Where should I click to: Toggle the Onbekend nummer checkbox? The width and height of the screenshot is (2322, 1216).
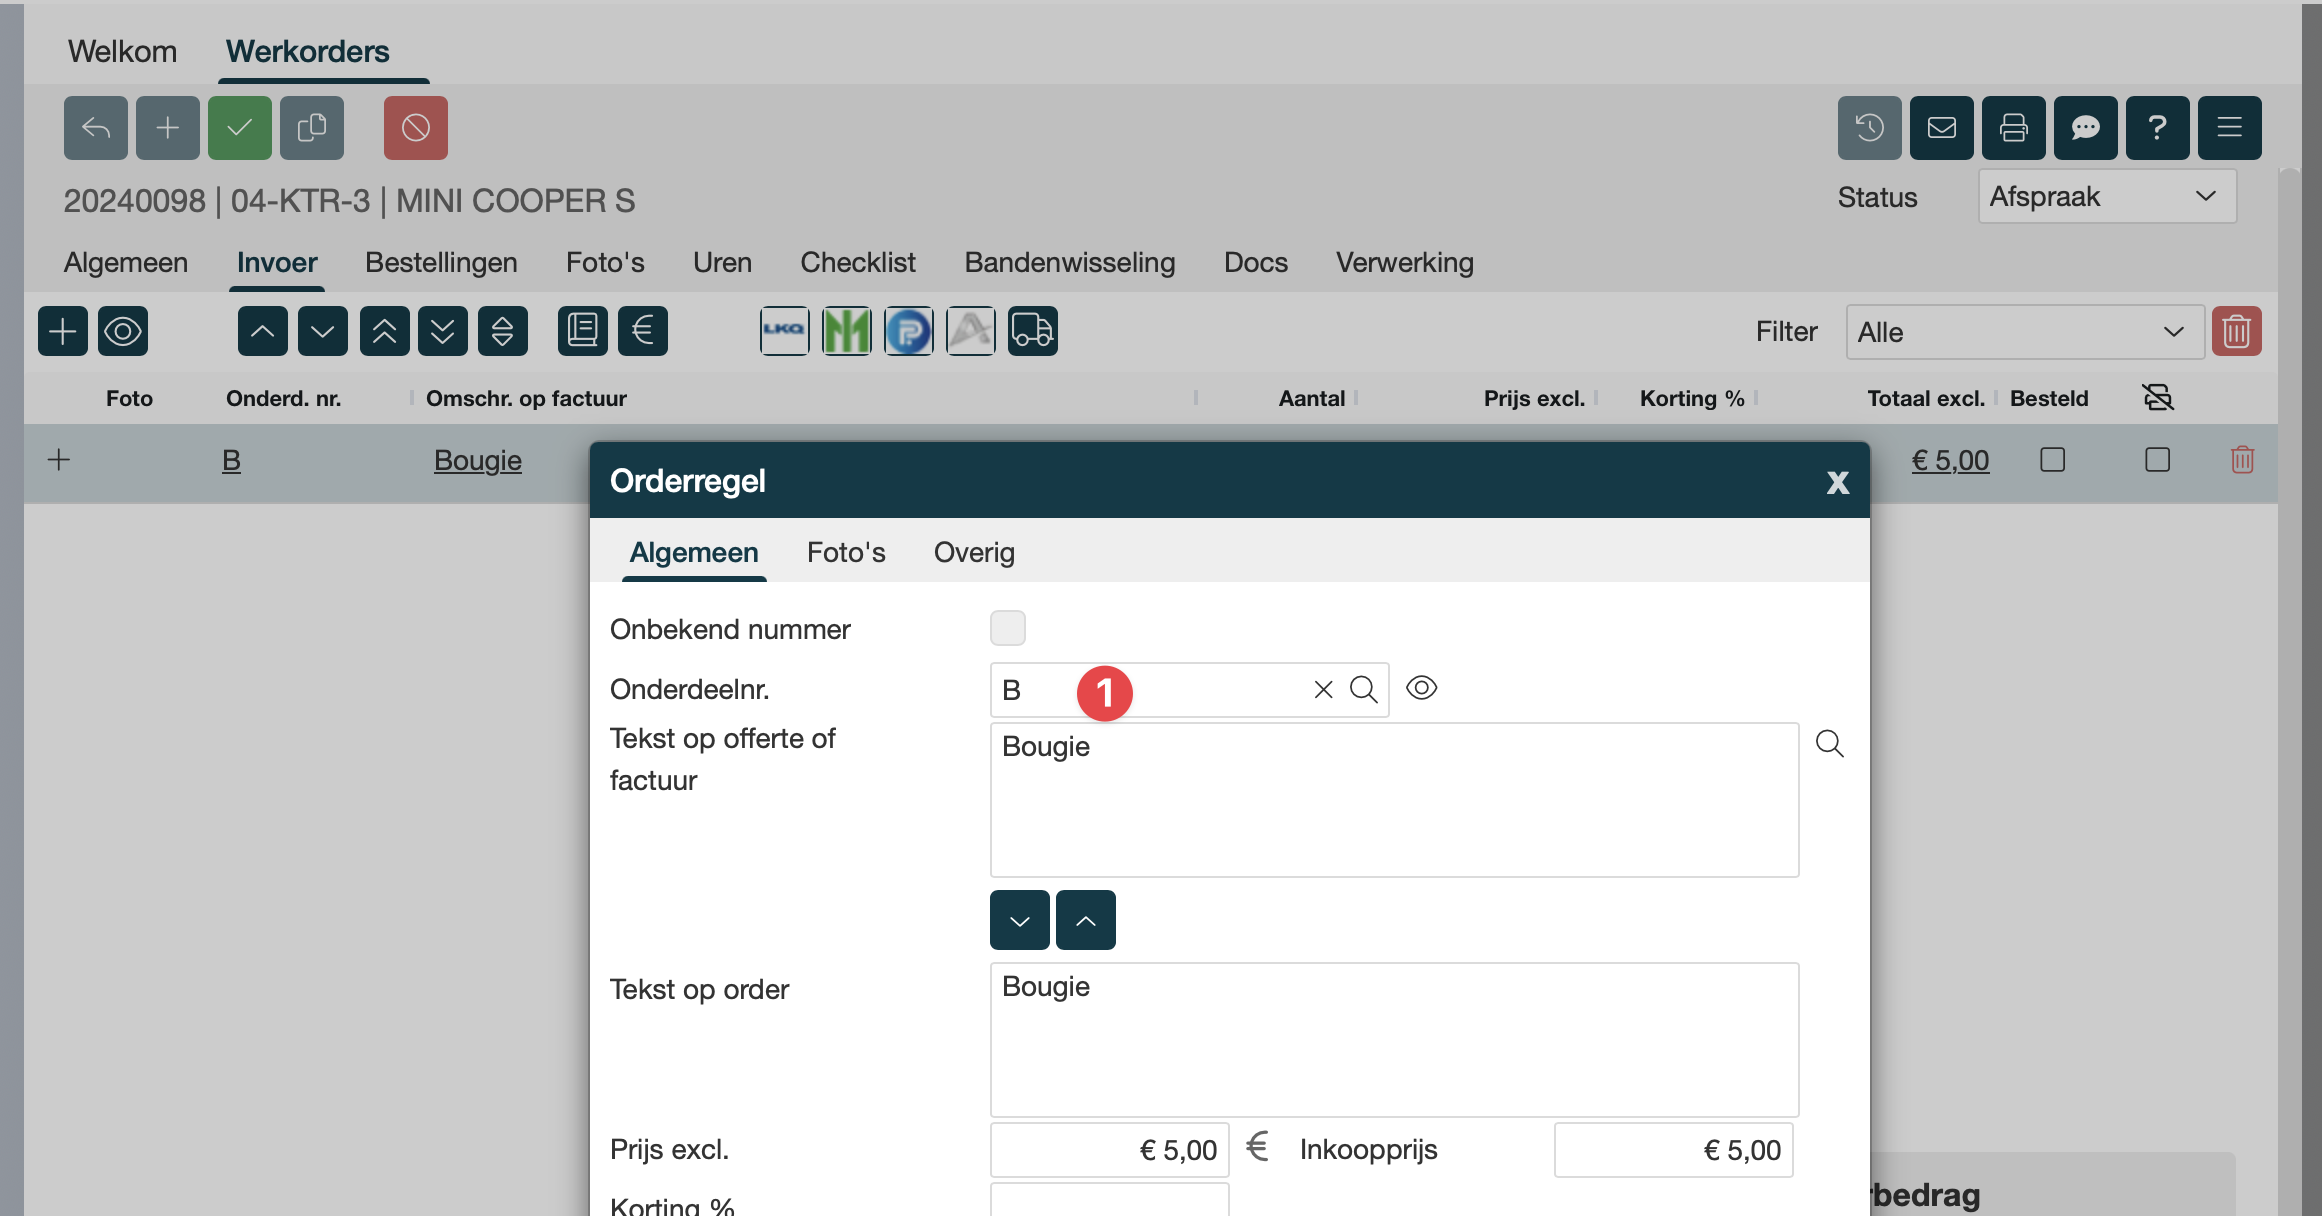click(1007, 628)
